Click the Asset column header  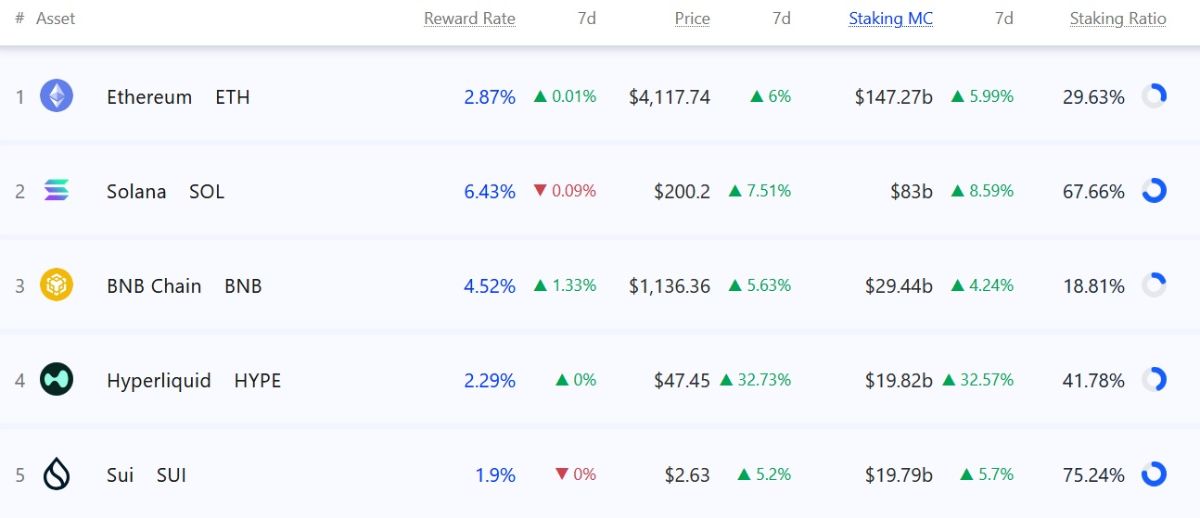click(x=55, y=18)
